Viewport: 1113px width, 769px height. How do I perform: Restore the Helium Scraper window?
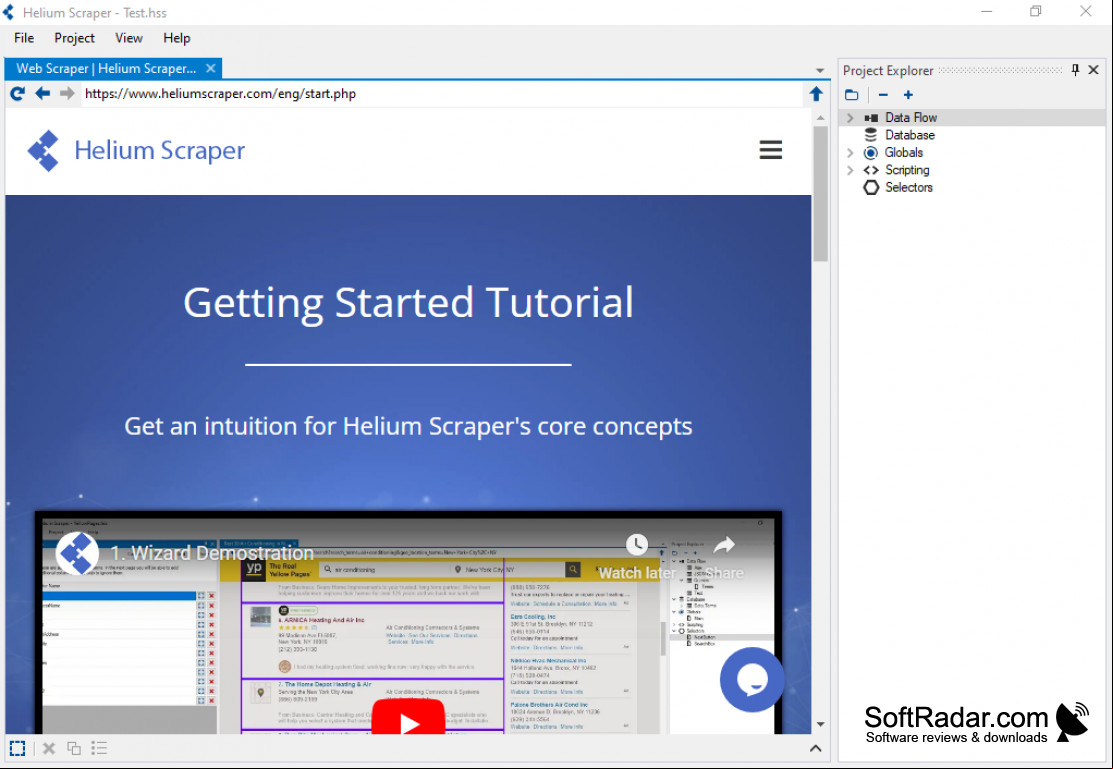pyautogui.click(x=1036, y=11)
